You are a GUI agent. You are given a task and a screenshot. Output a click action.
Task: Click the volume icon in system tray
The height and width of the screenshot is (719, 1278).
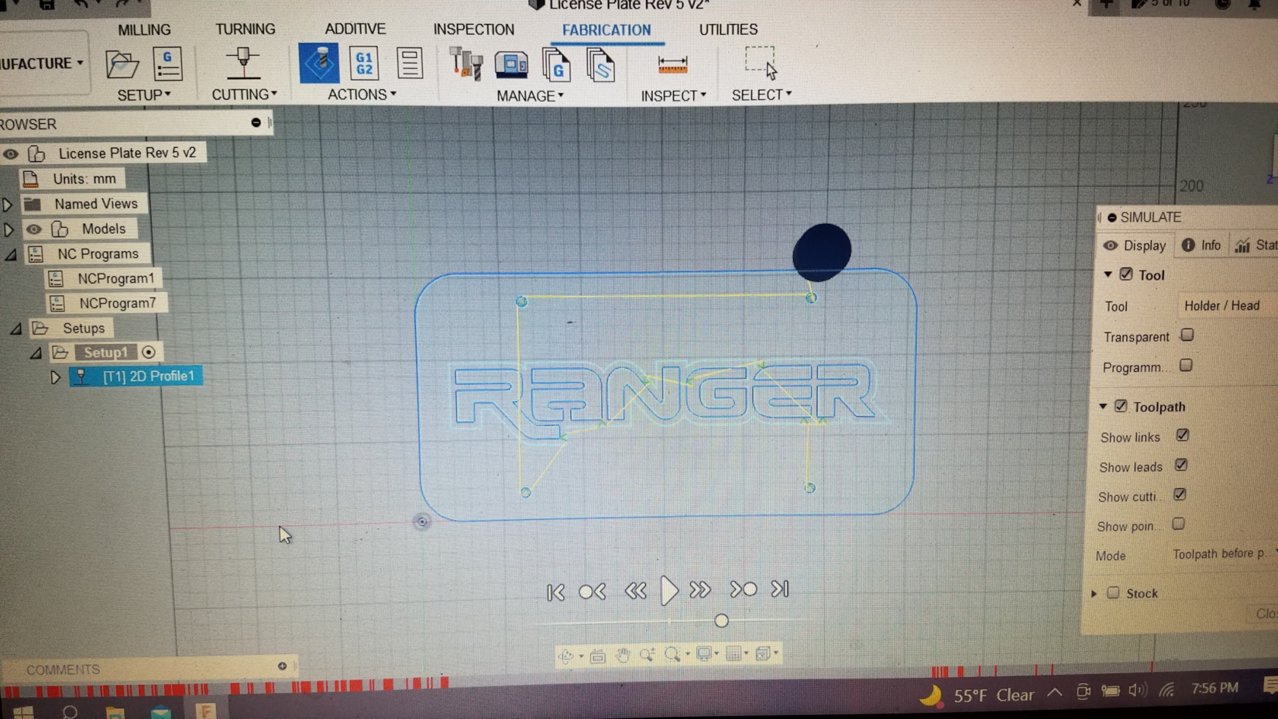(1138, 690)
